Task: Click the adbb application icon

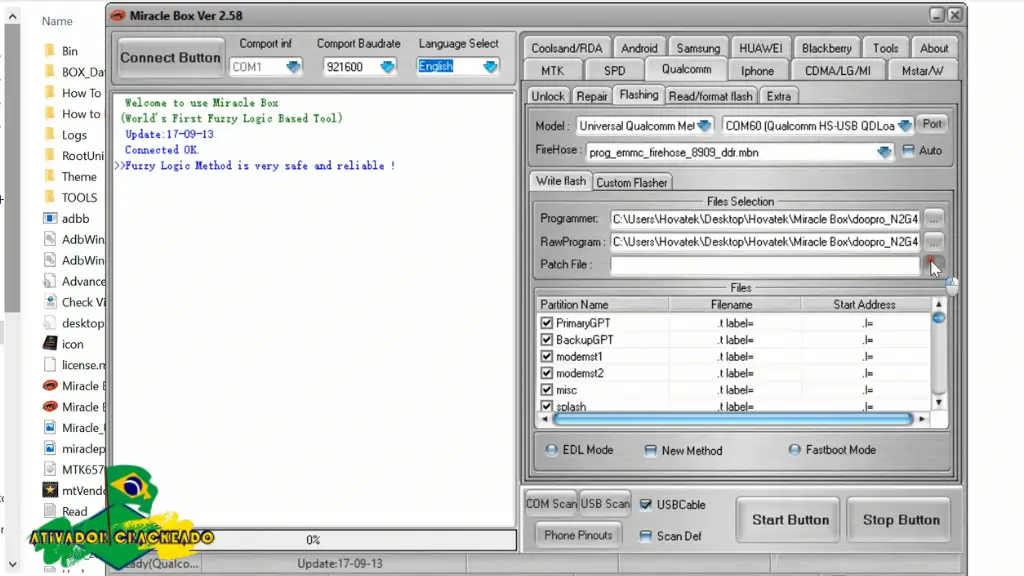Action: point(50,218)
